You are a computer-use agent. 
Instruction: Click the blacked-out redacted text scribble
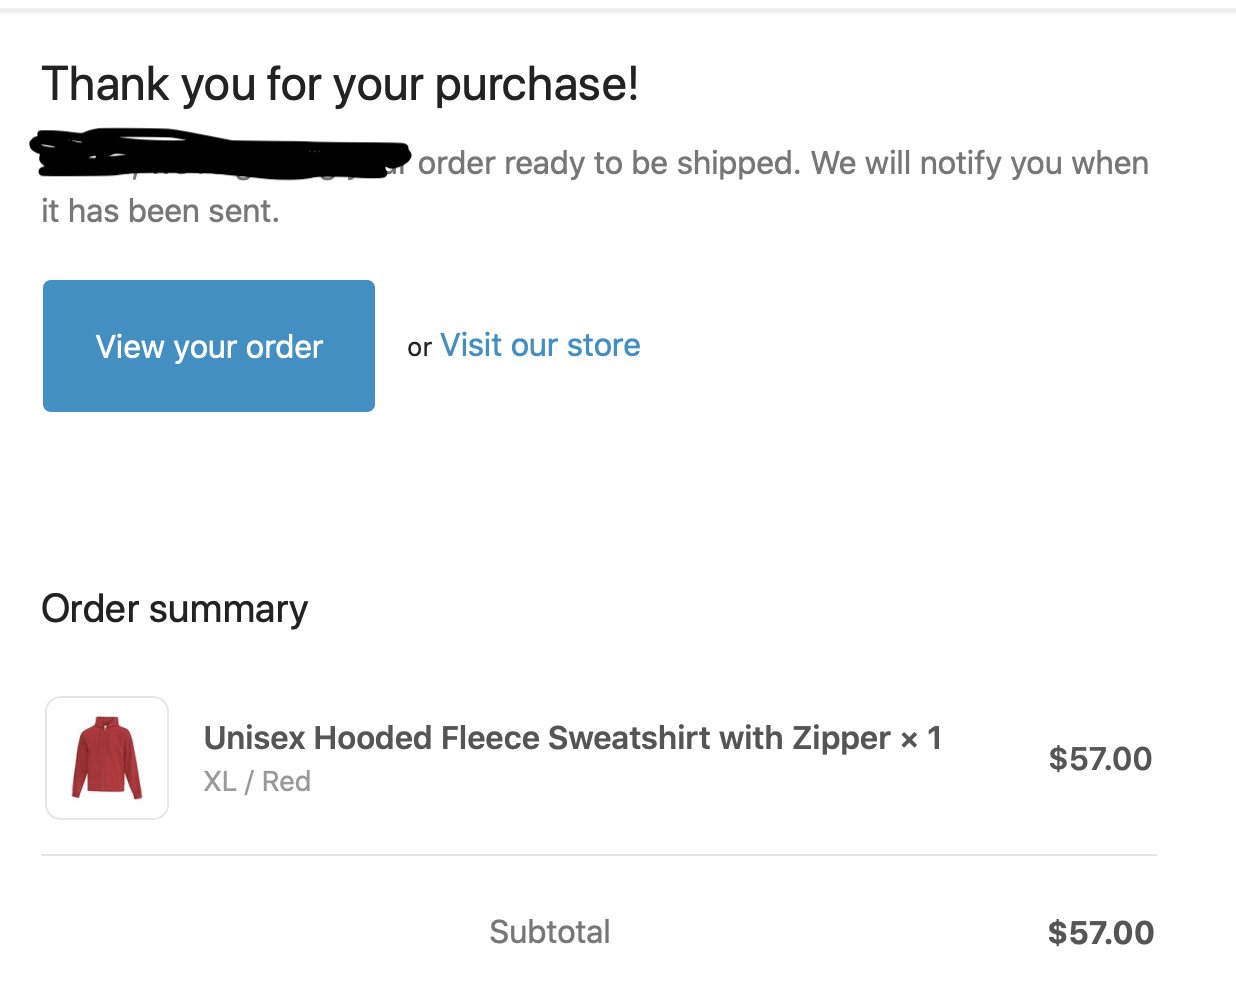pos(220,155)
